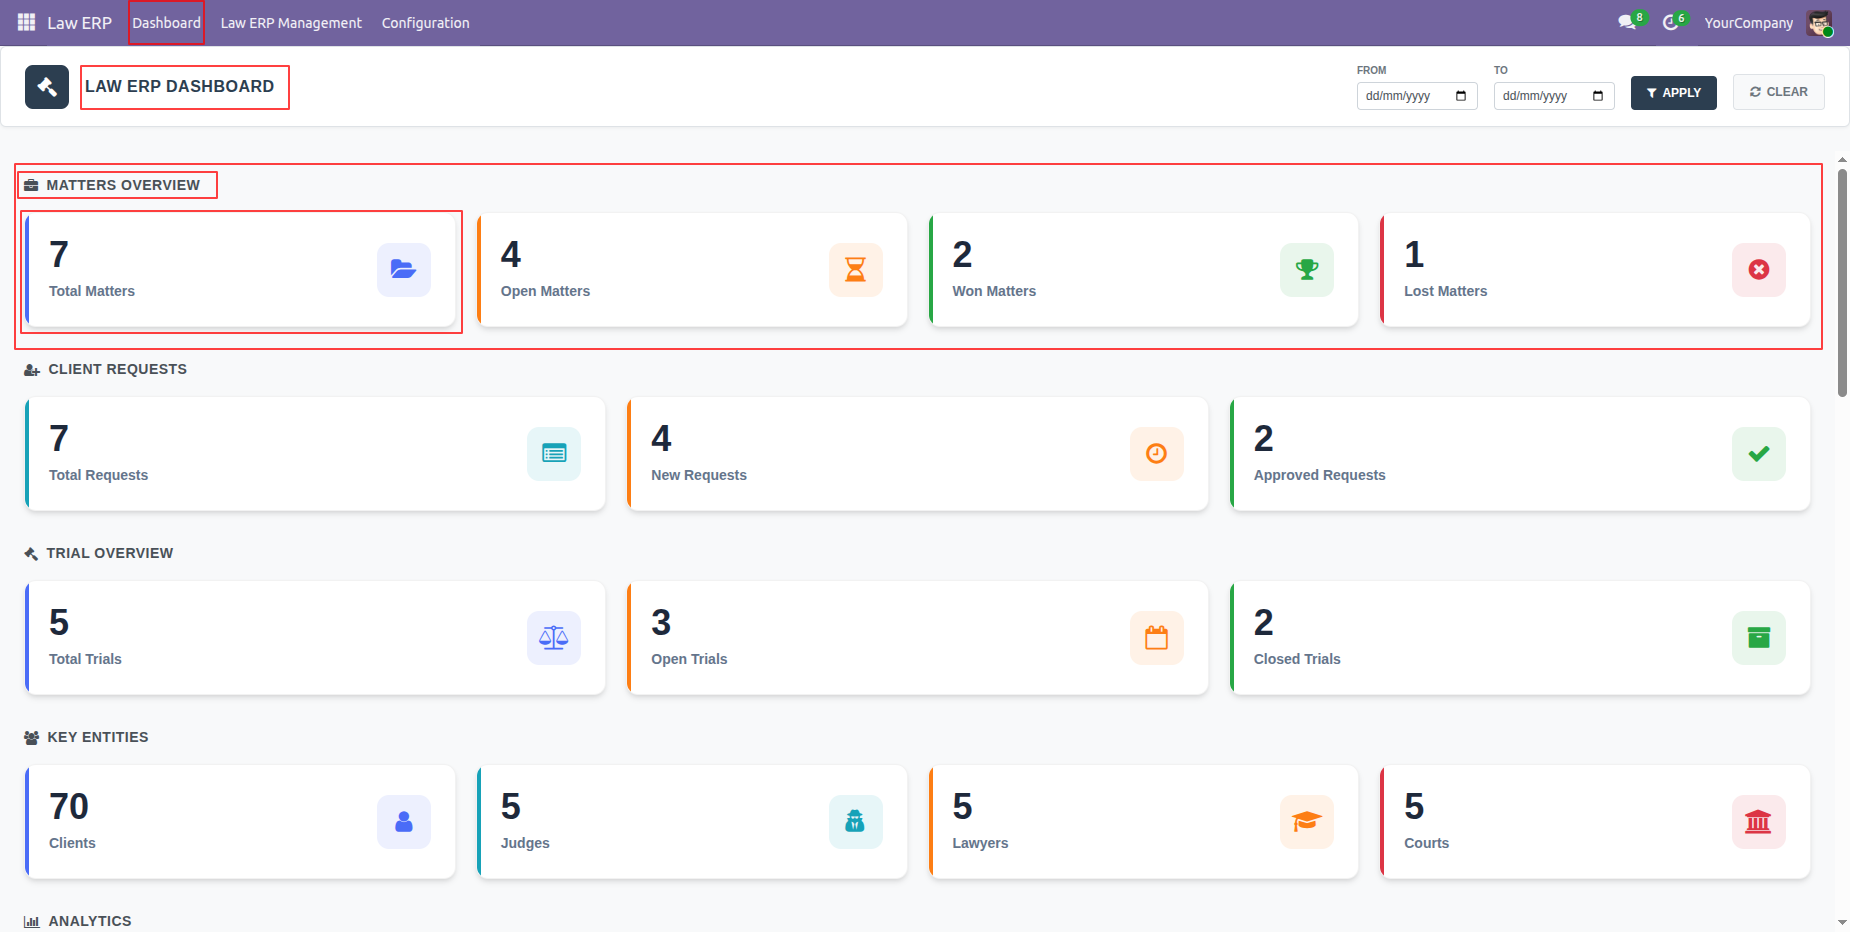This screenshot has height=932, width=1850.
Task: Open the apps grid menu icon
Action: 27,22
